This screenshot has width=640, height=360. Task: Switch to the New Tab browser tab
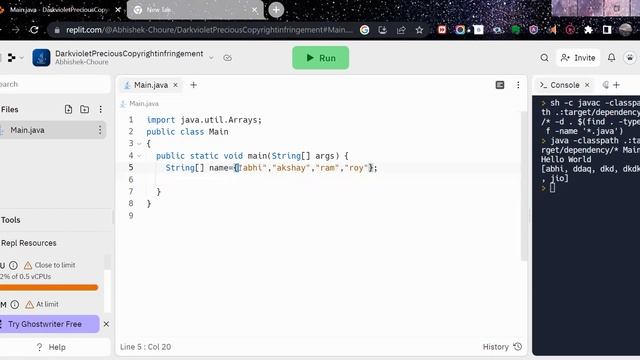[x=196, y=10]
